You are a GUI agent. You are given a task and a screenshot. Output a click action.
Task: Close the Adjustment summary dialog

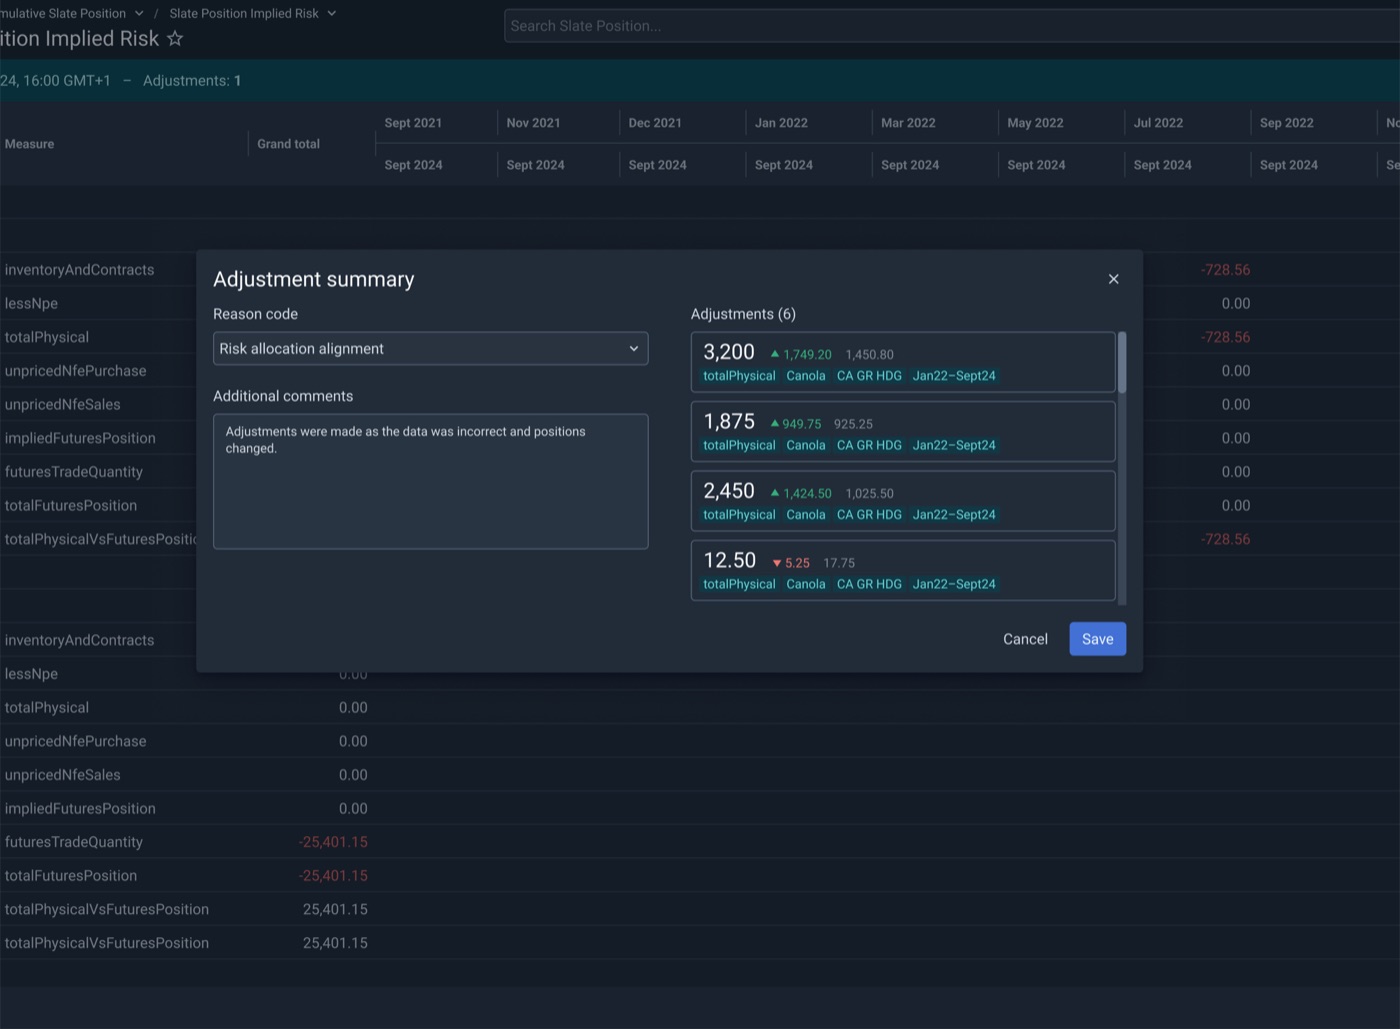point(1113,279)
